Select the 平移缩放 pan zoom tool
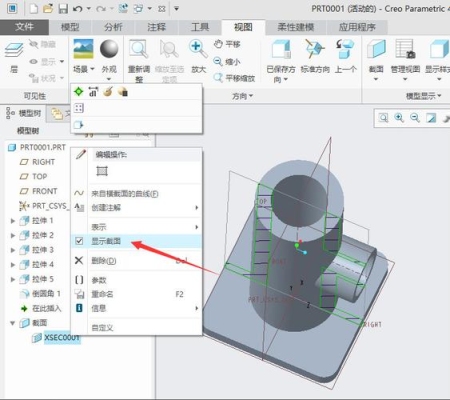This screenshot has width=450, height=400. click(234, 78)
